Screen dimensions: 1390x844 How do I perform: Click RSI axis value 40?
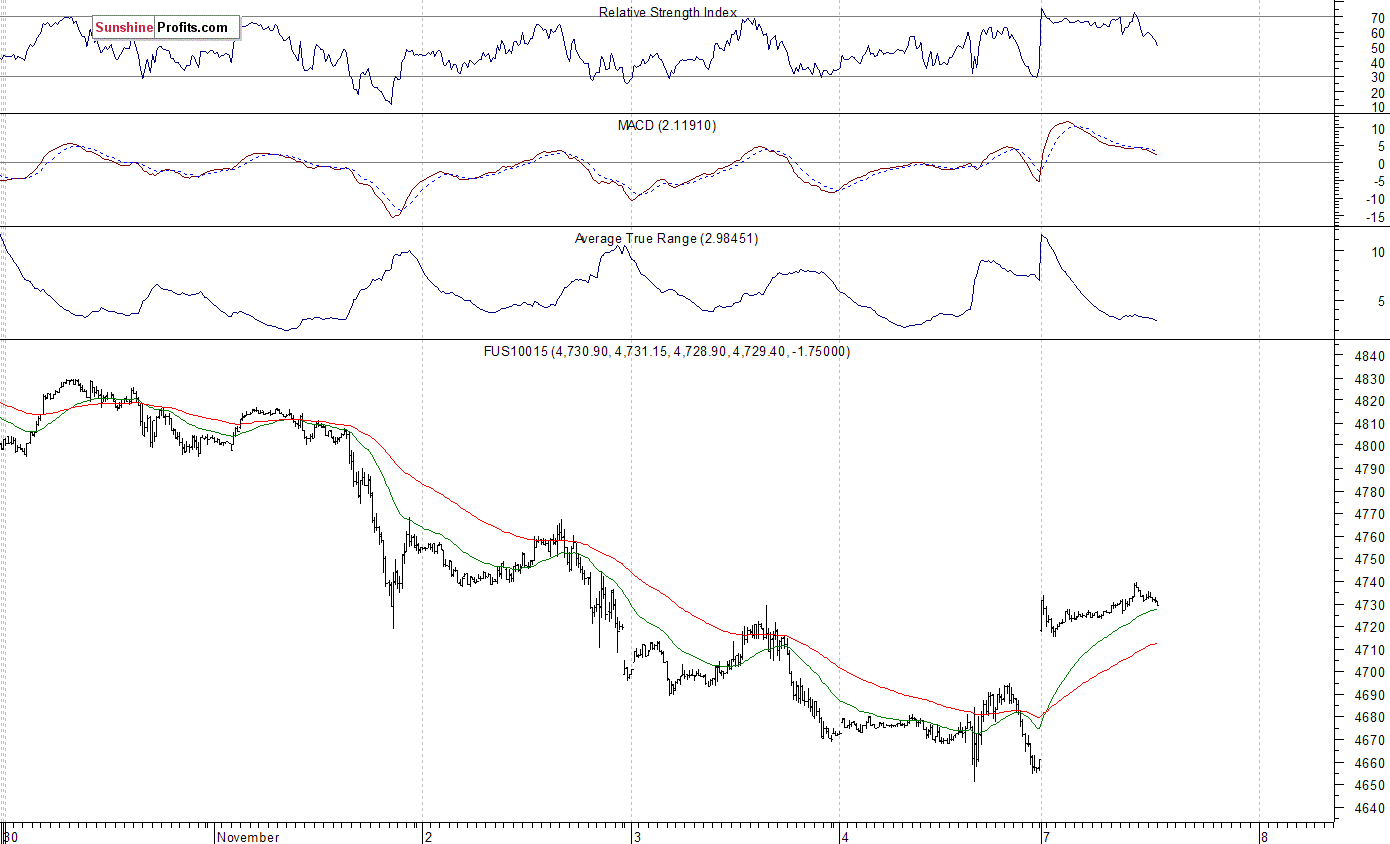click(x=1378, y=62)
